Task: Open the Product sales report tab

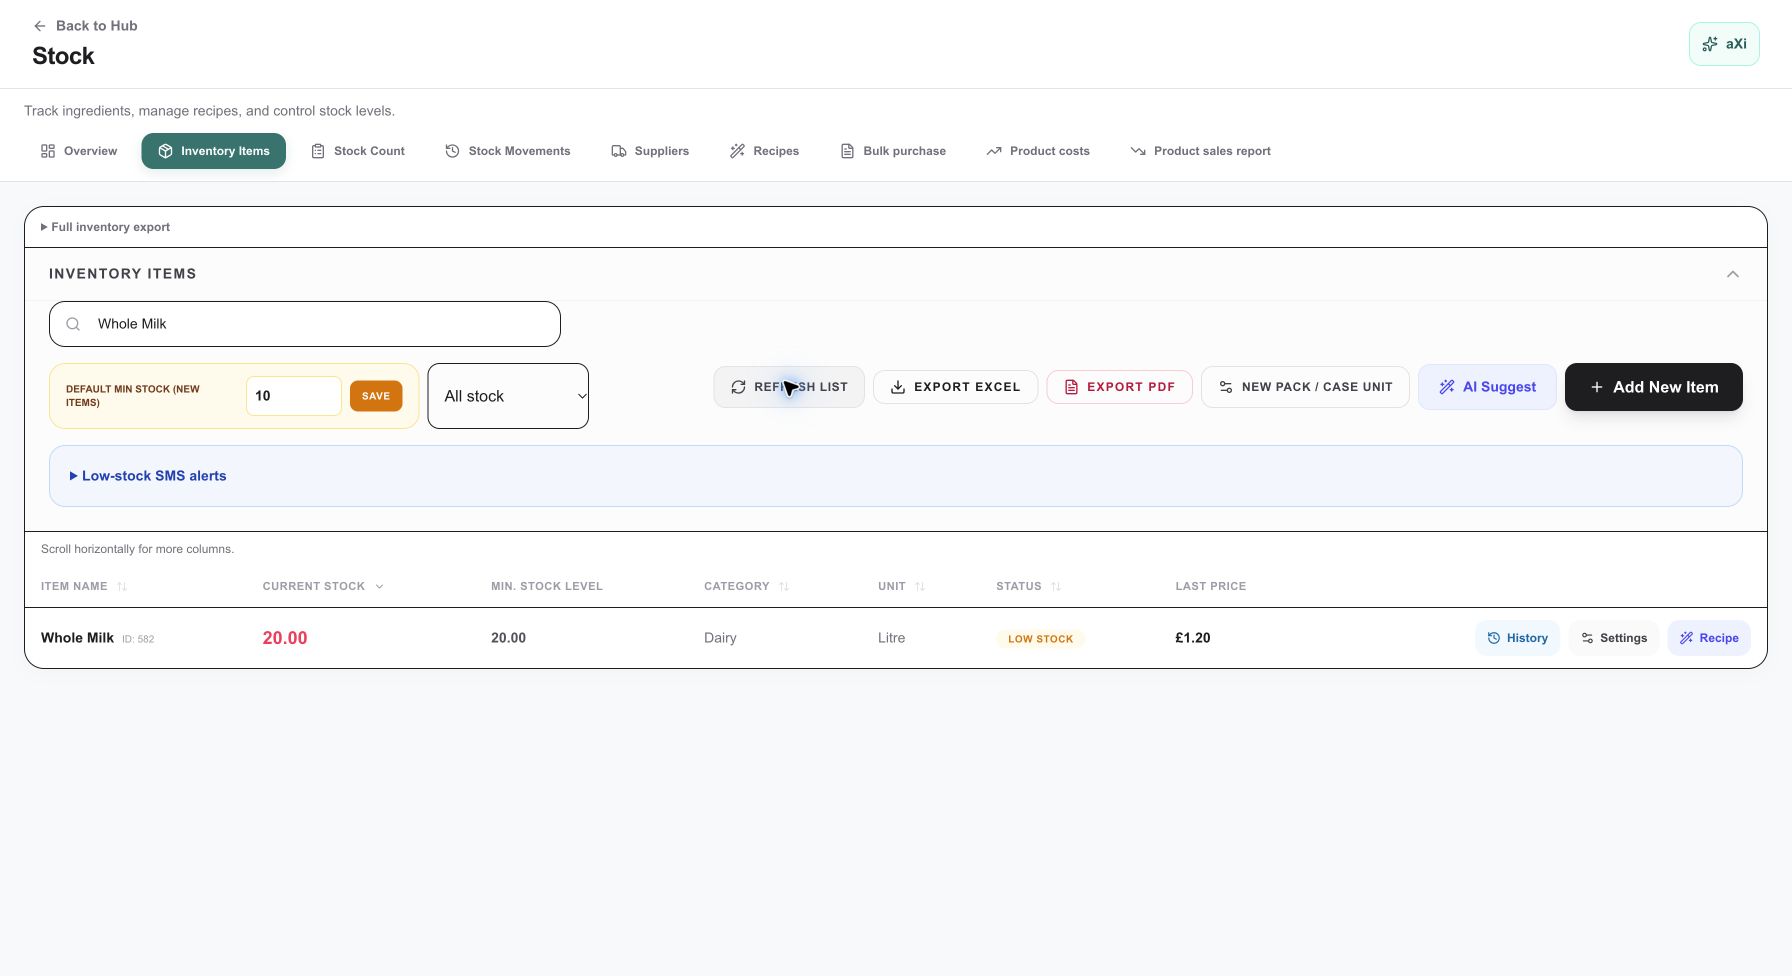Action: click(x=1200, y=151)
